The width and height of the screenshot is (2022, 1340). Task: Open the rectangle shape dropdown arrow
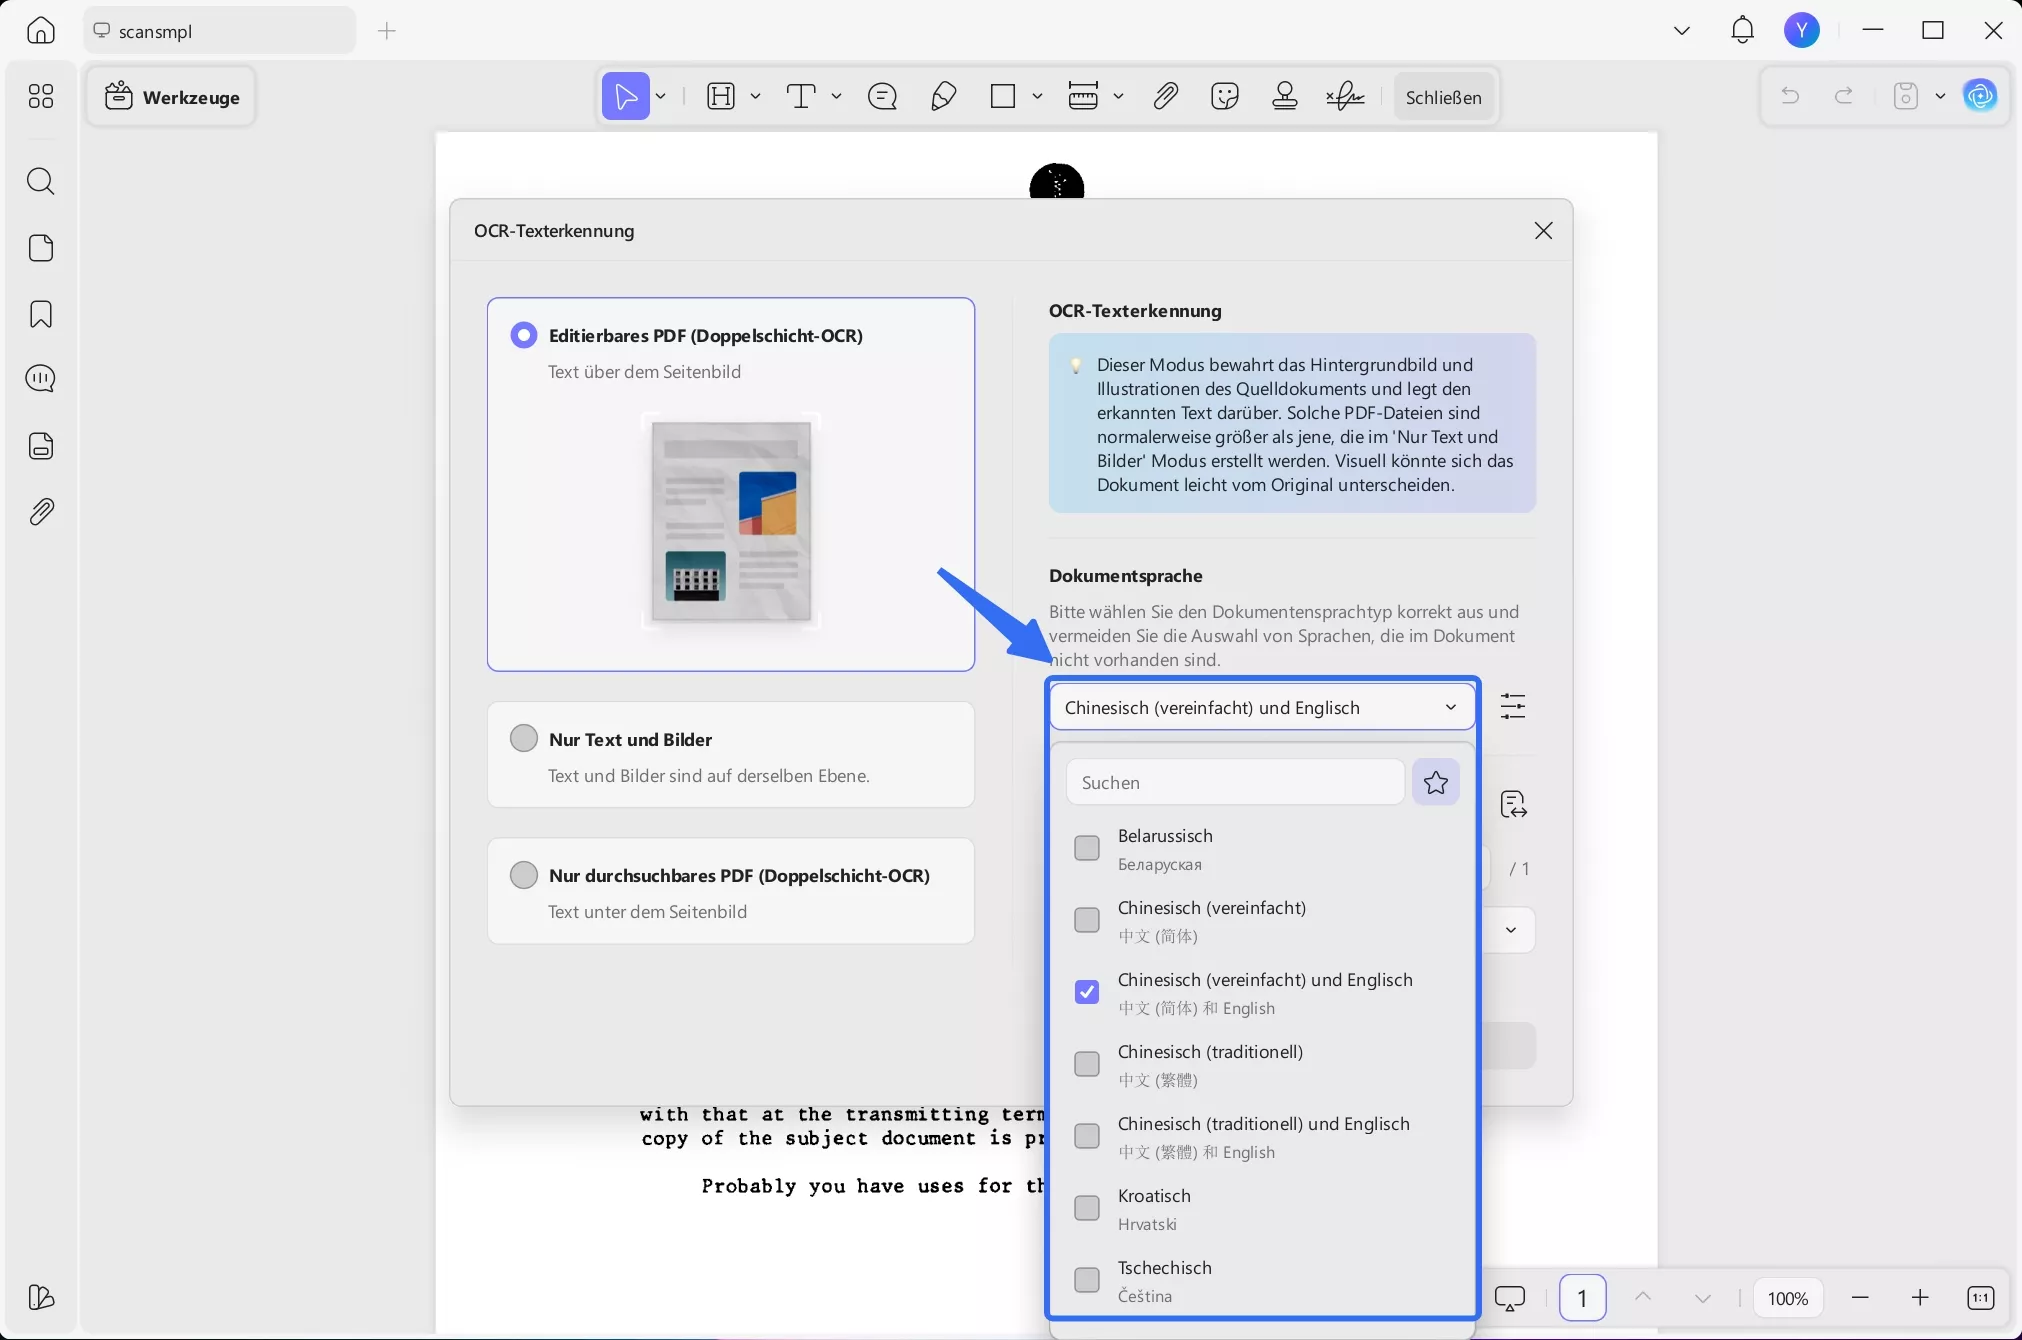tap(1037, 96)
